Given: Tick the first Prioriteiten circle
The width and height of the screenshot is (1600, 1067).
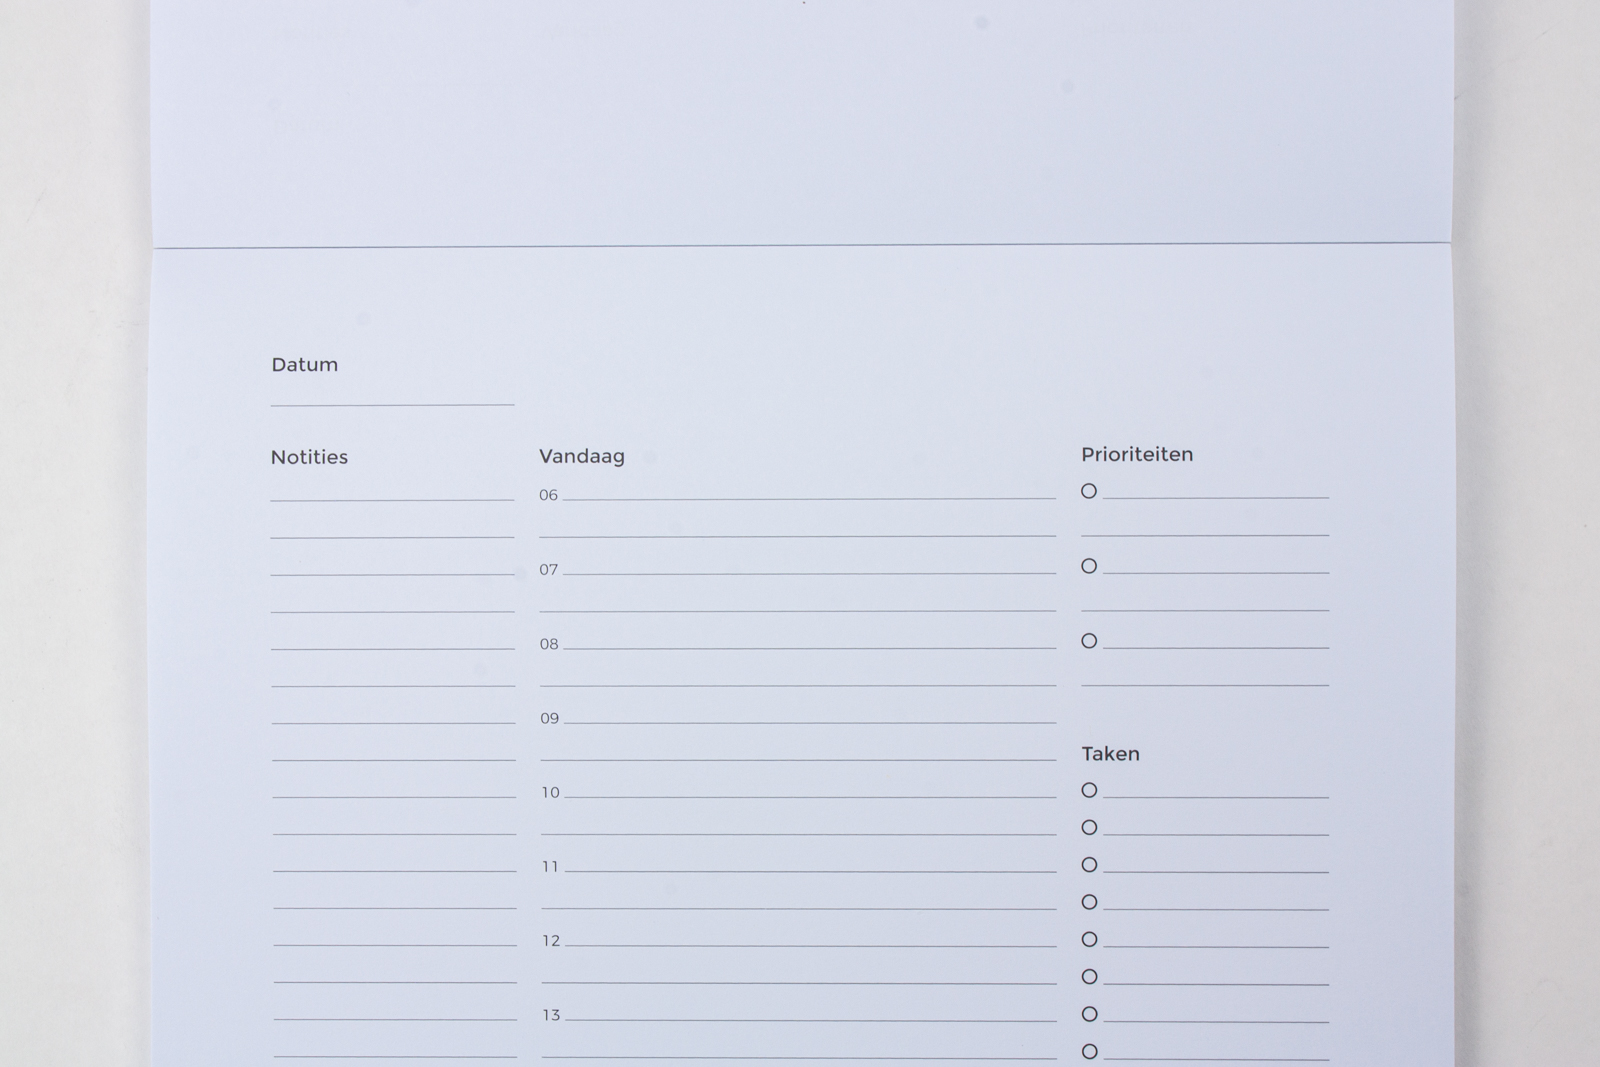Looking at the screenshot, I should pos(1089,491).
